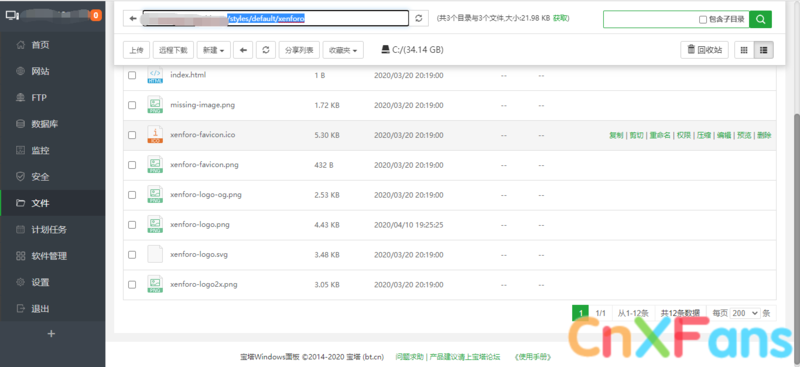Check the box for xenforo-logo.svg
The width and height of the screenshot is (800, 367).
pos(132,255)
